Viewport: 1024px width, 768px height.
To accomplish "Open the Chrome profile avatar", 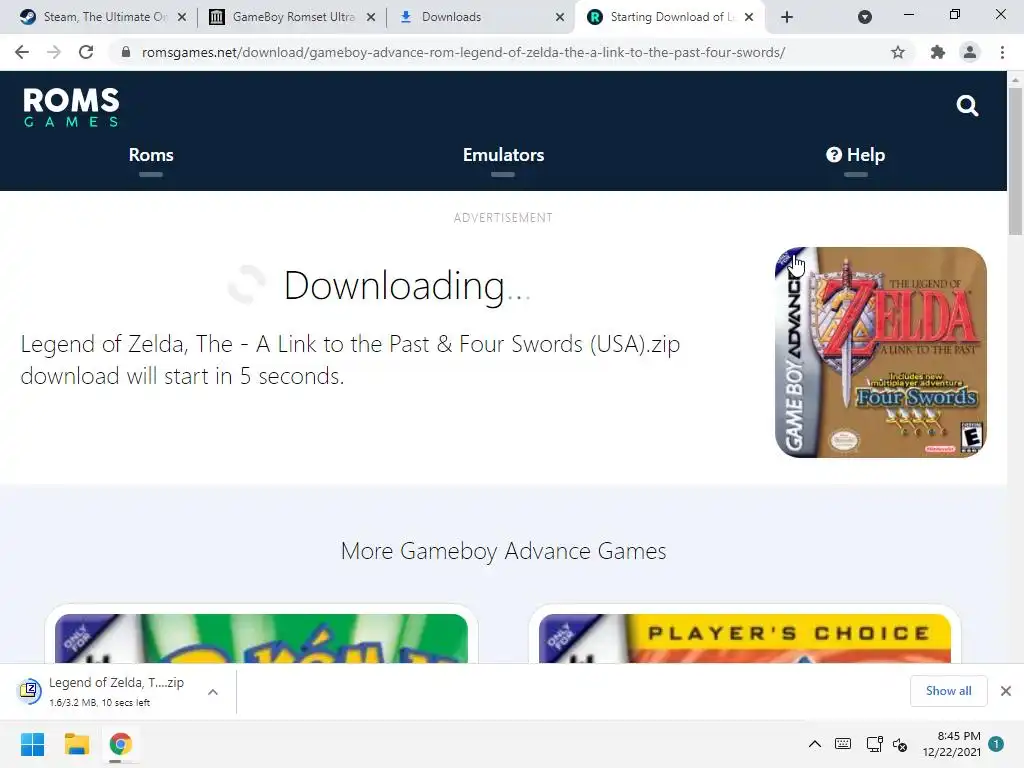I will pos(970,52).
